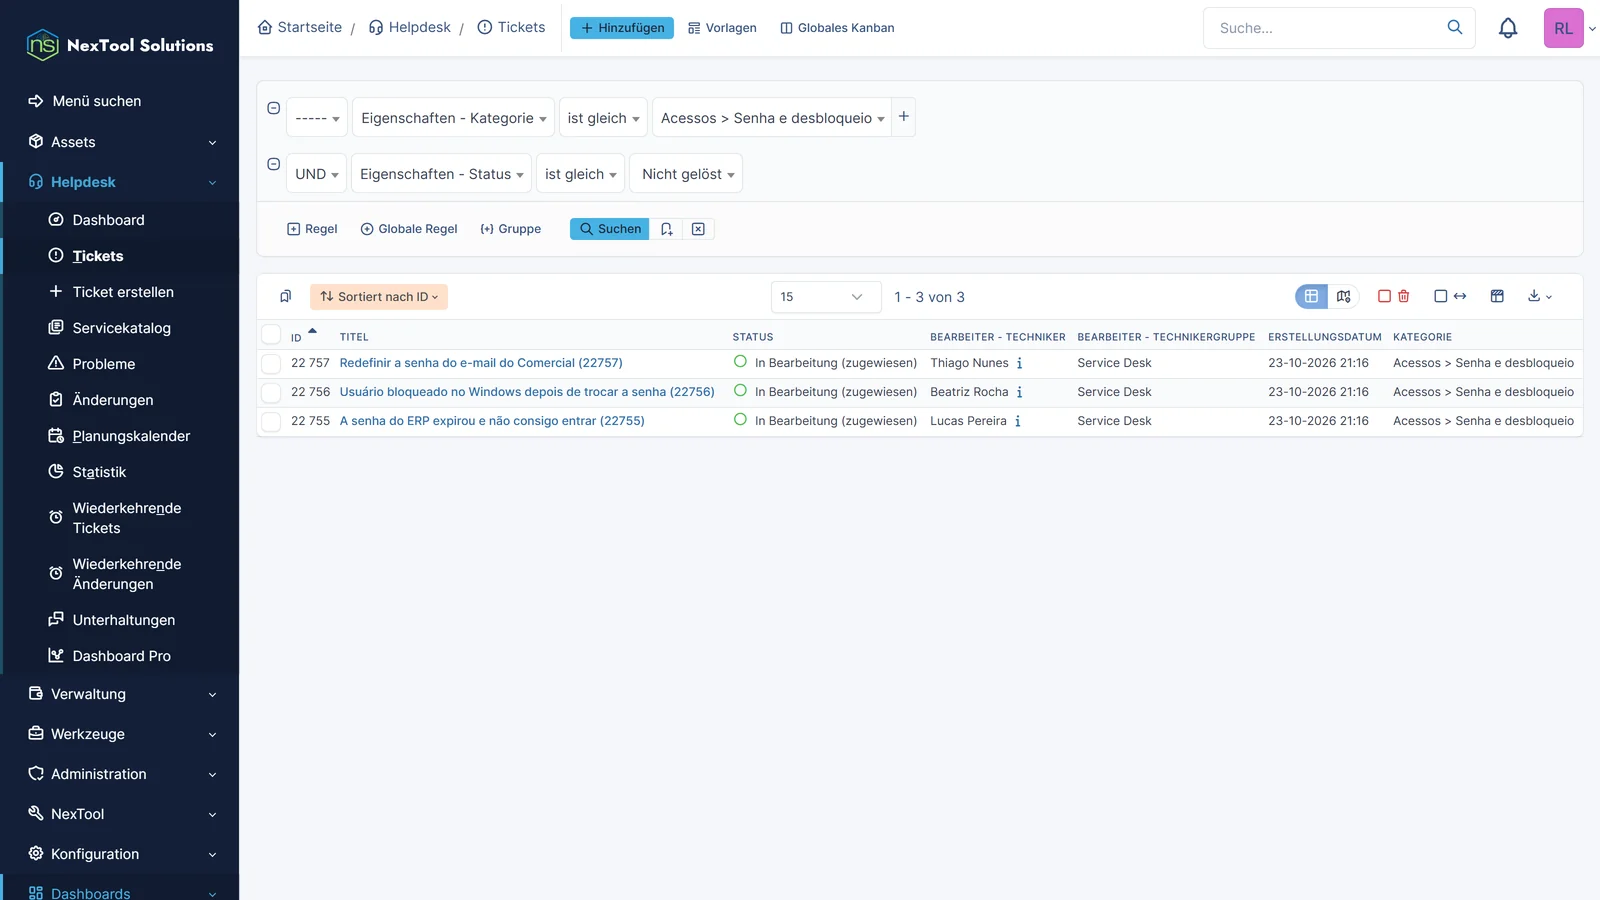Image resolution: width=1600 pixels, height=900 pixels.
Task: Toggle deleted items trash view
Action: coord(1394,296)
